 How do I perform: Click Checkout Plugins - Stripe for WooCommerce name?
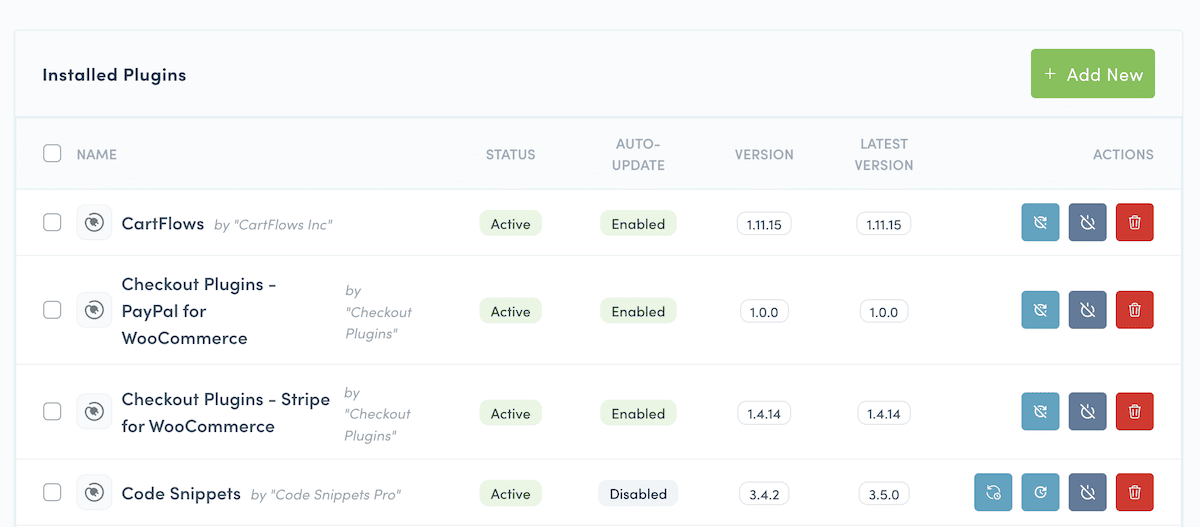pyautogui.click(x=226, y=412)
